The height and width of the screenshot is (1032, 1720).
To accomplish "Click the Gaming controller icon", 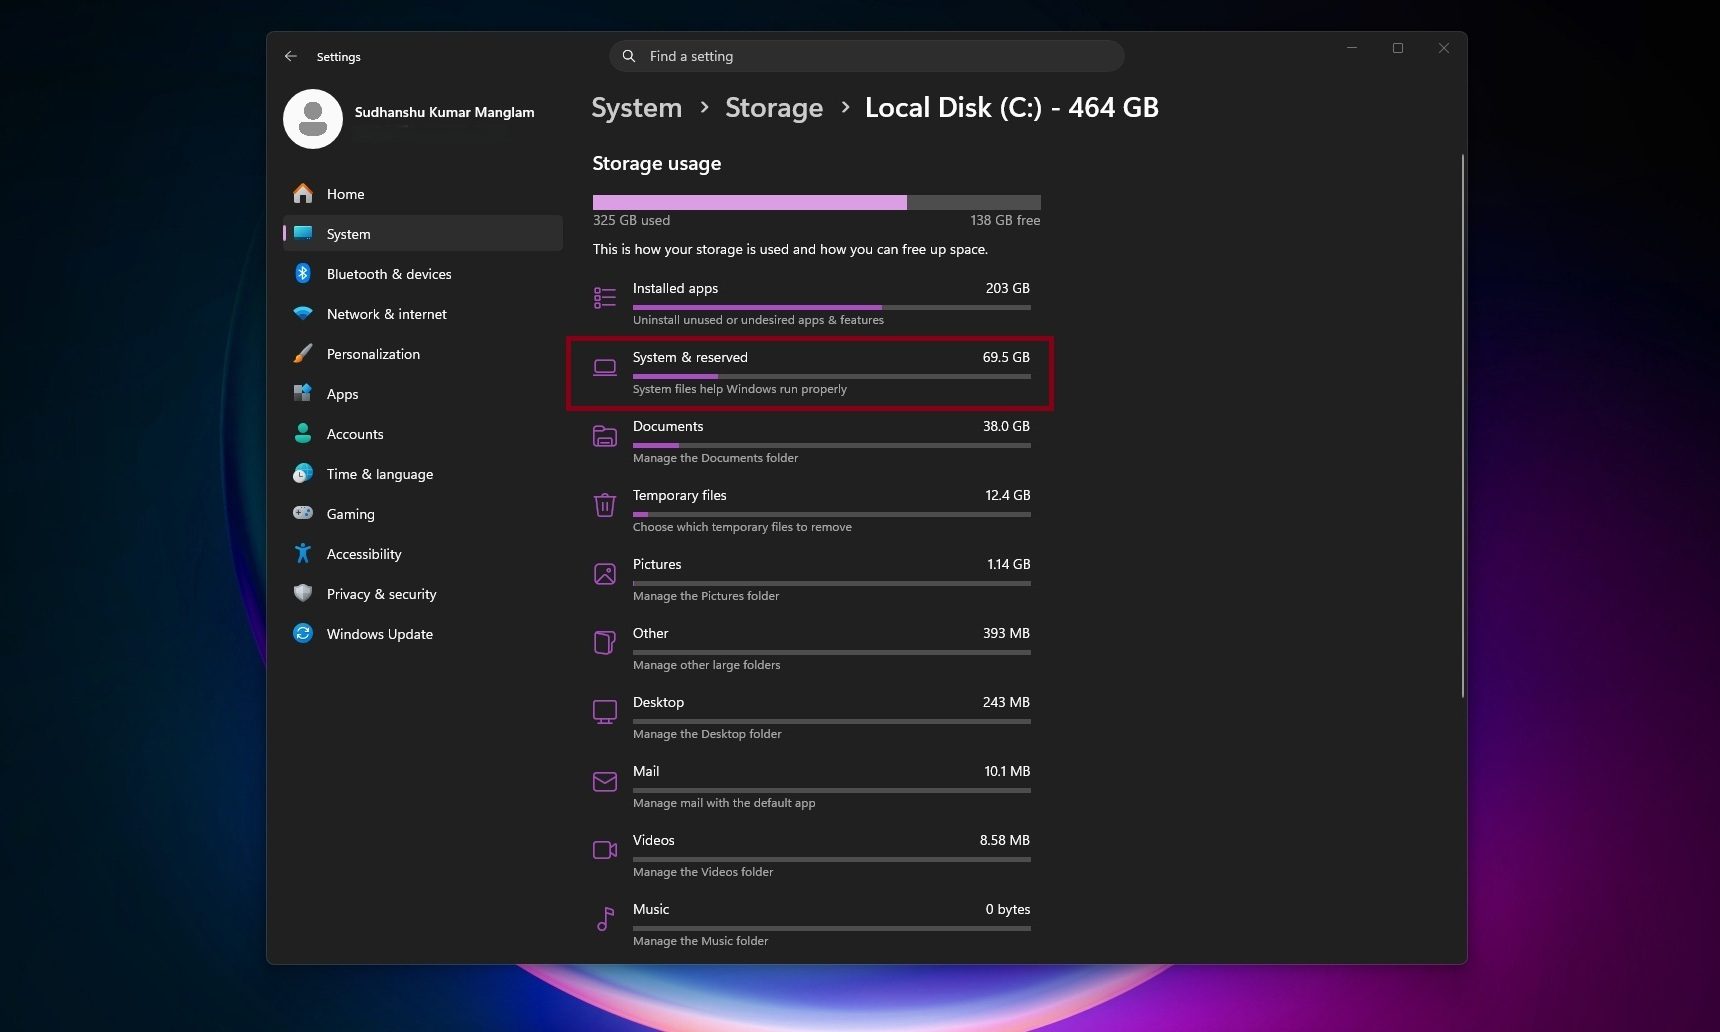I will coord(303,513).
